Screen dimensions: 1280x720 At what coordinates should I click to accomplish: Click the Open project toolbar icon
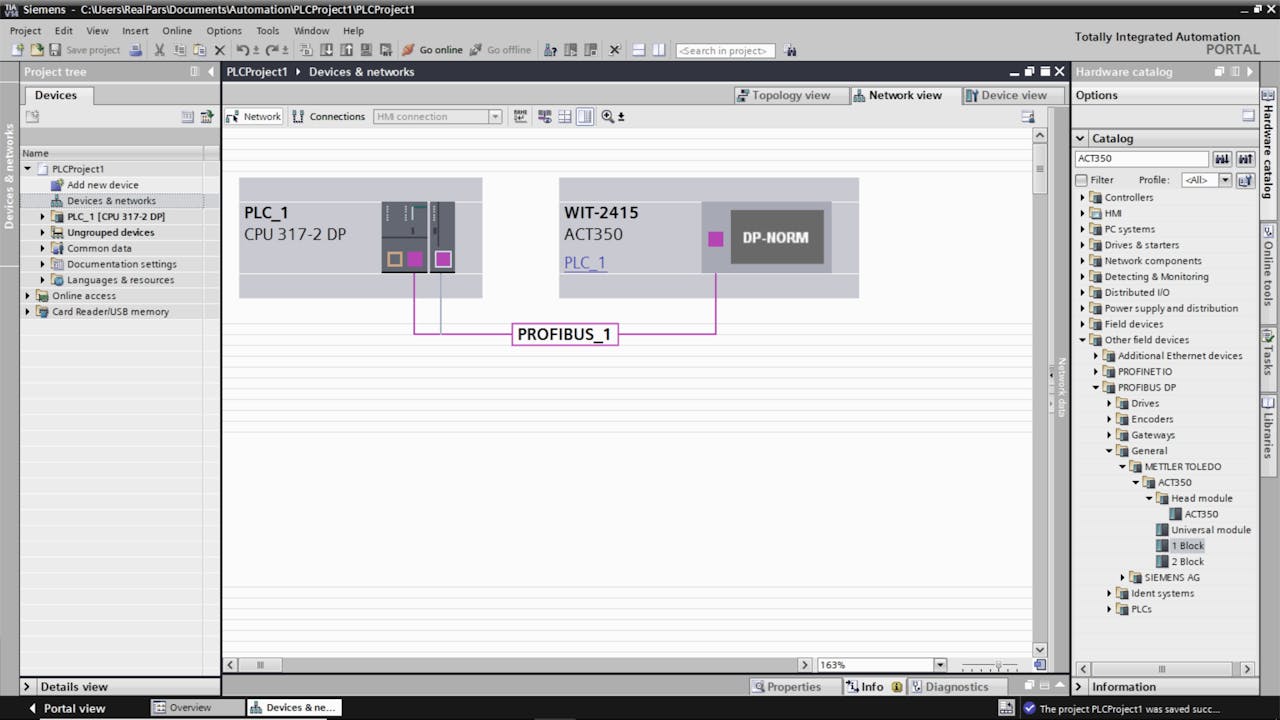36,50
